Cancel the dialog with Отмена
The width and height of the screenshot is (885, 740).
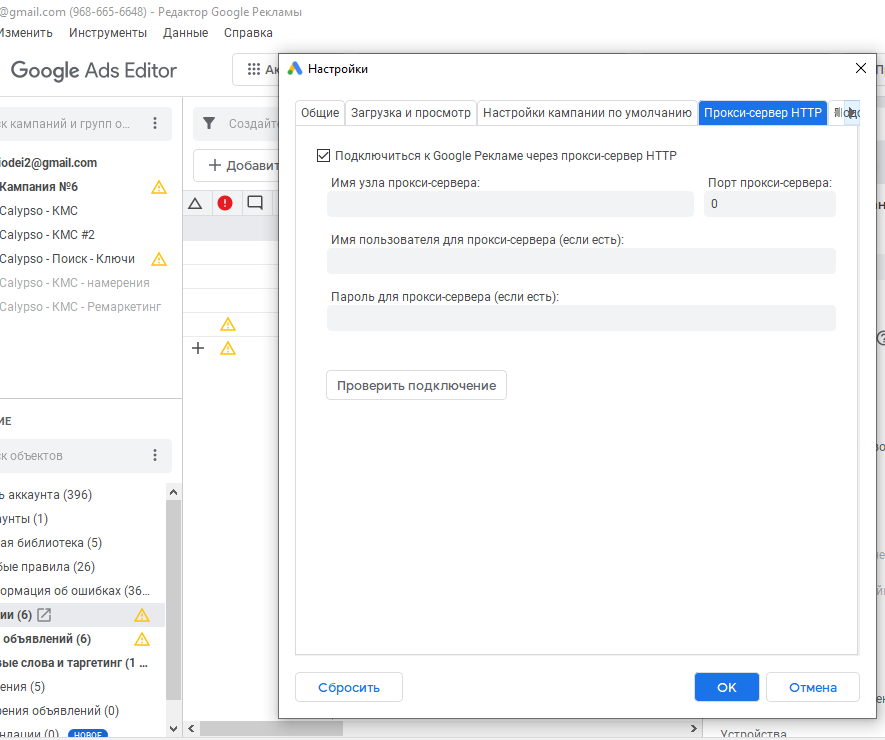coord(813,687)
